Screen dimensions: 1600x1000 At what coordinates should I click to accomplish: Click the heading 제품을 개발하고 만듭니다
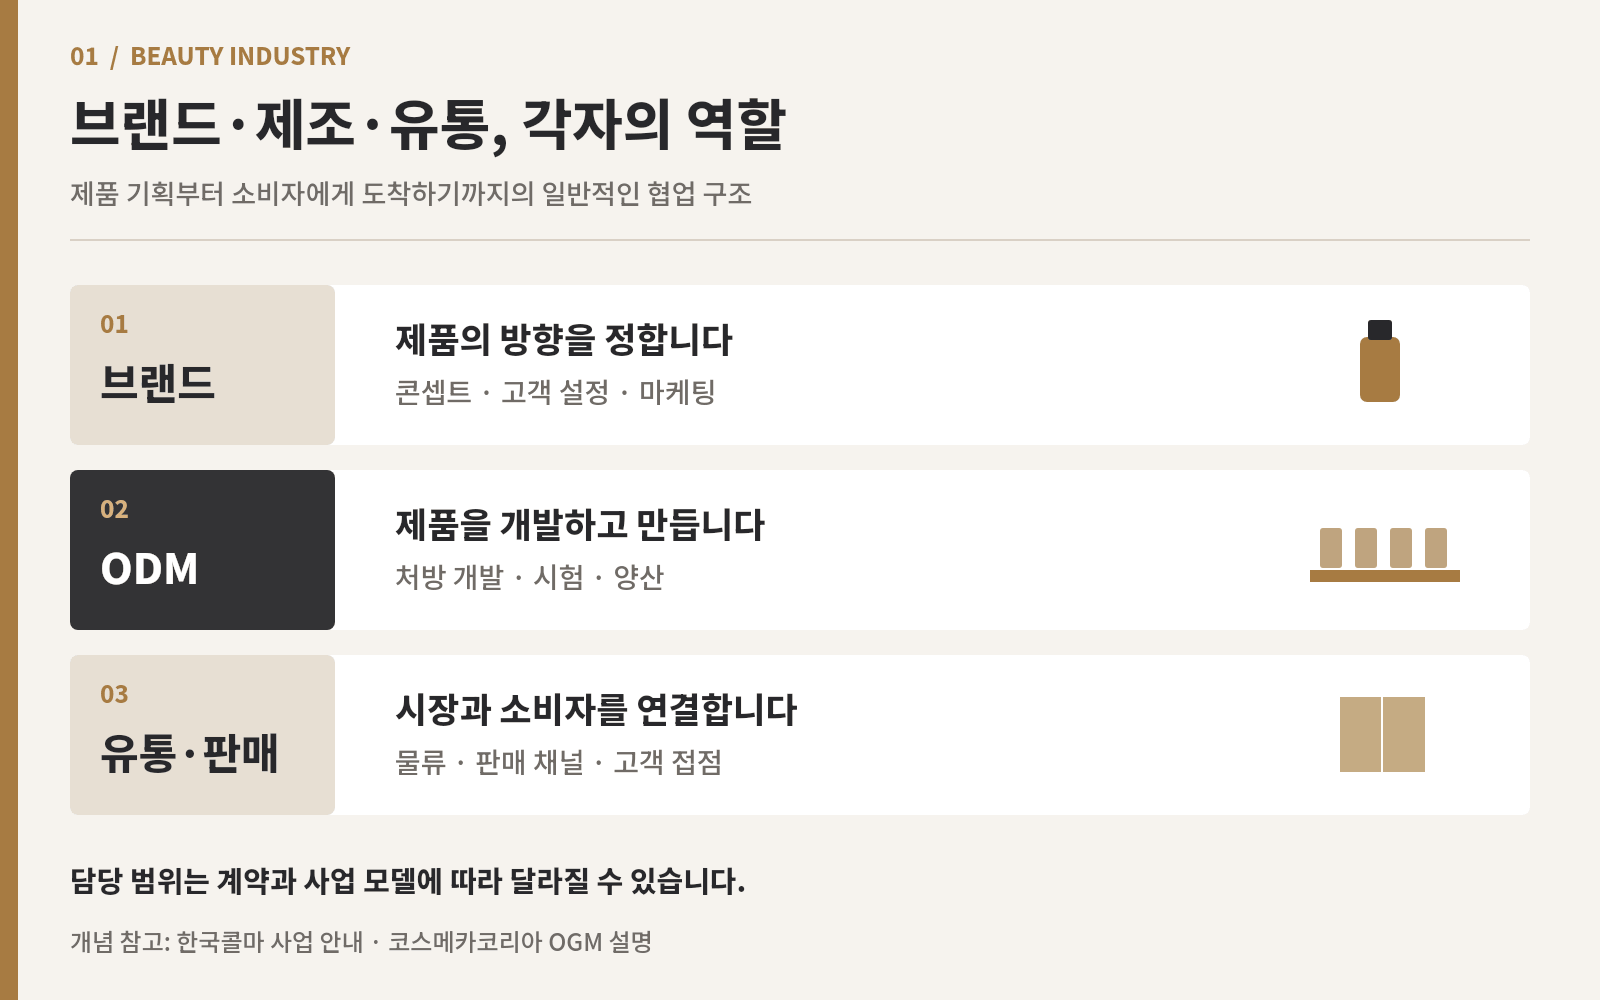coord(580,525)
